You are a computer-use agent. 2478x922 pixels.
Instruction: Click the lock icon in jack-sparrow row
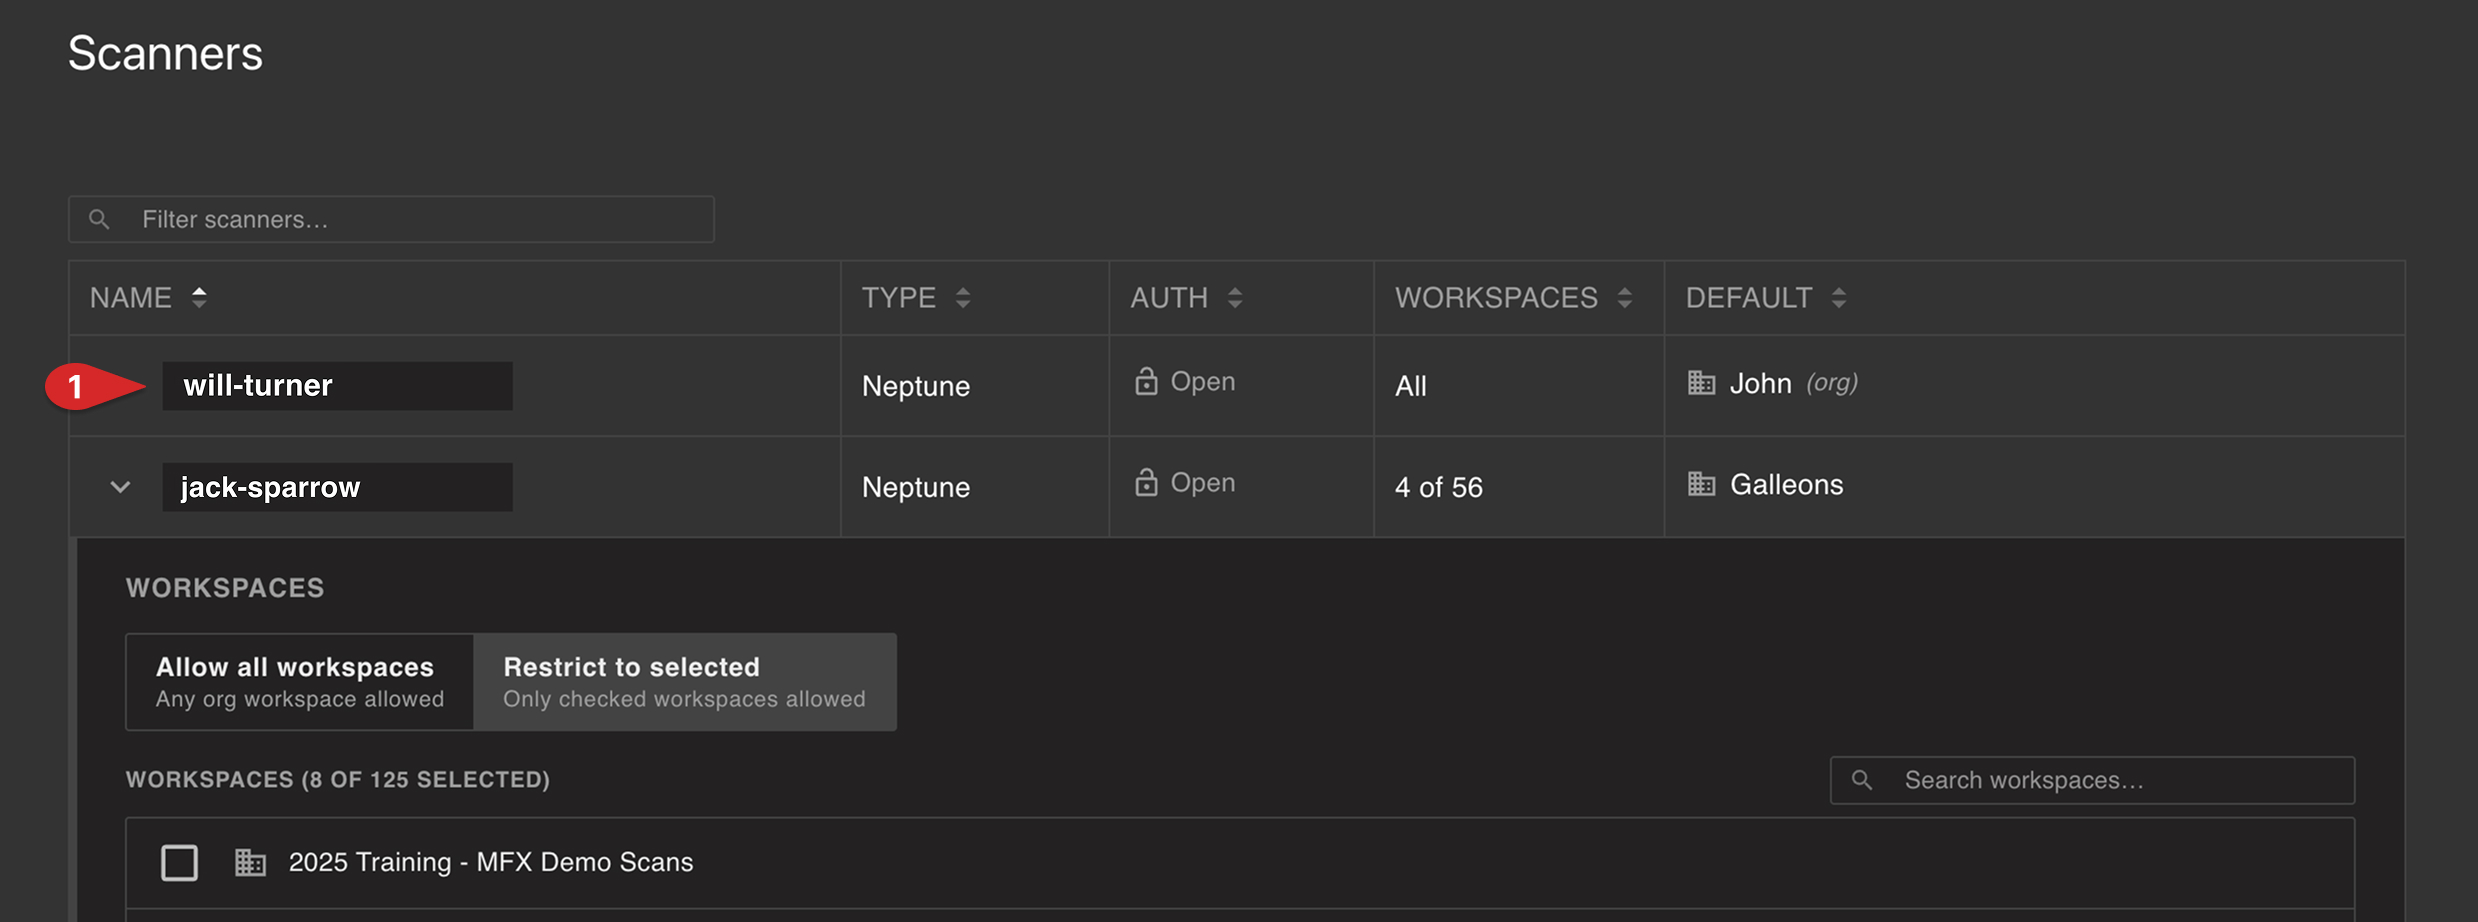[x=1146, y=482]
